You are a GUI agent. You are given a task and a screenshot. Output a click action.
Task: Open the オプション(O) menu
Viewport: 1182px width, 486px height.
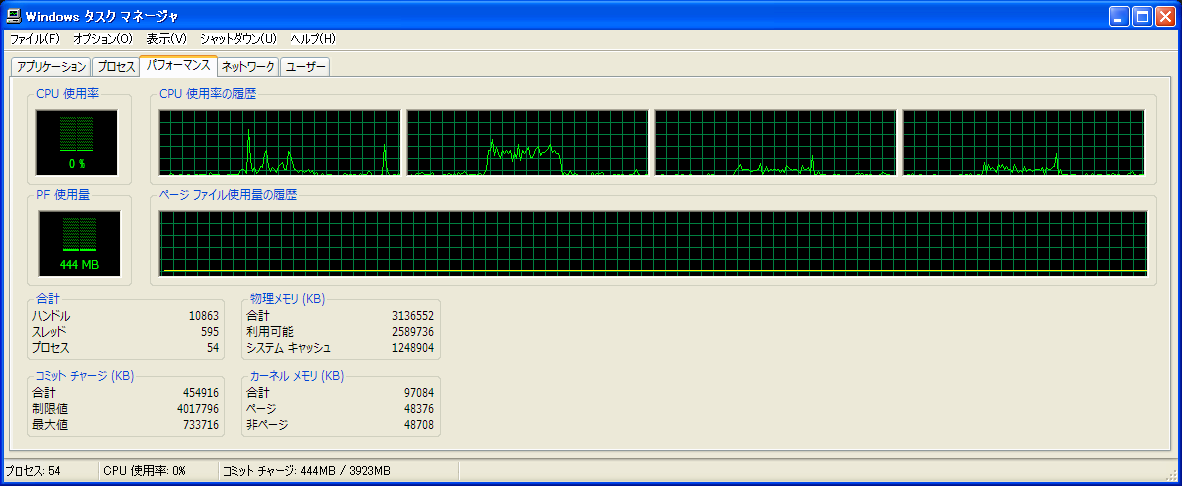click(103, 38)
